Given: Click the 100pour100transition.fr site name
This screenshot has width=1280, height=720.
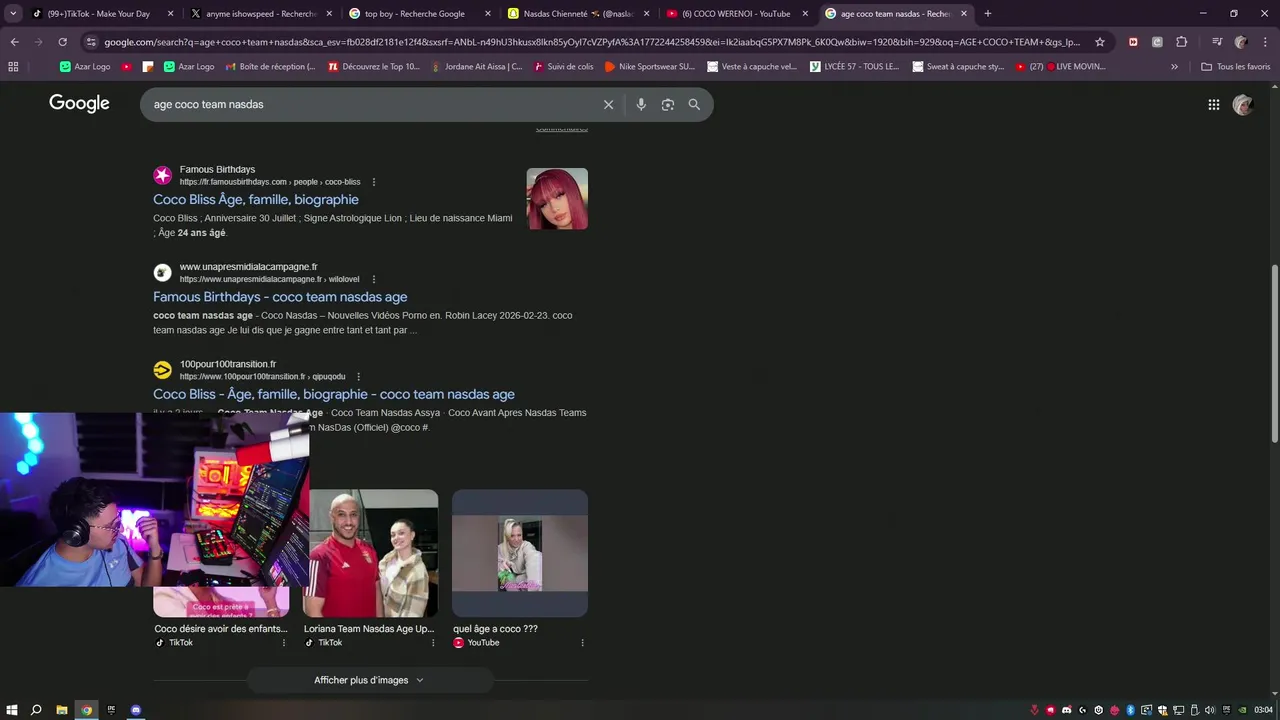Looking at the screenshot, I should click(228, 364).
